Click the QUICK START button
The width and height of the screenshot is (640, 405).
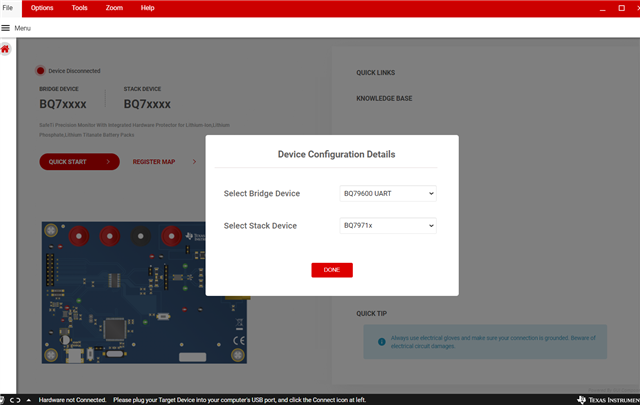(80, 162)
